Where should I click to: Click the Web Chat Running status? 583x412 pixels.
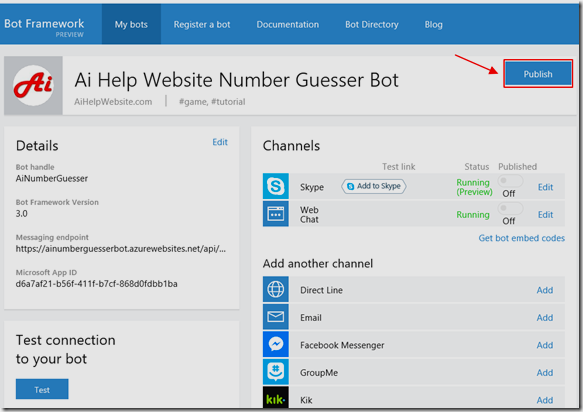click(x=473, y=215)
